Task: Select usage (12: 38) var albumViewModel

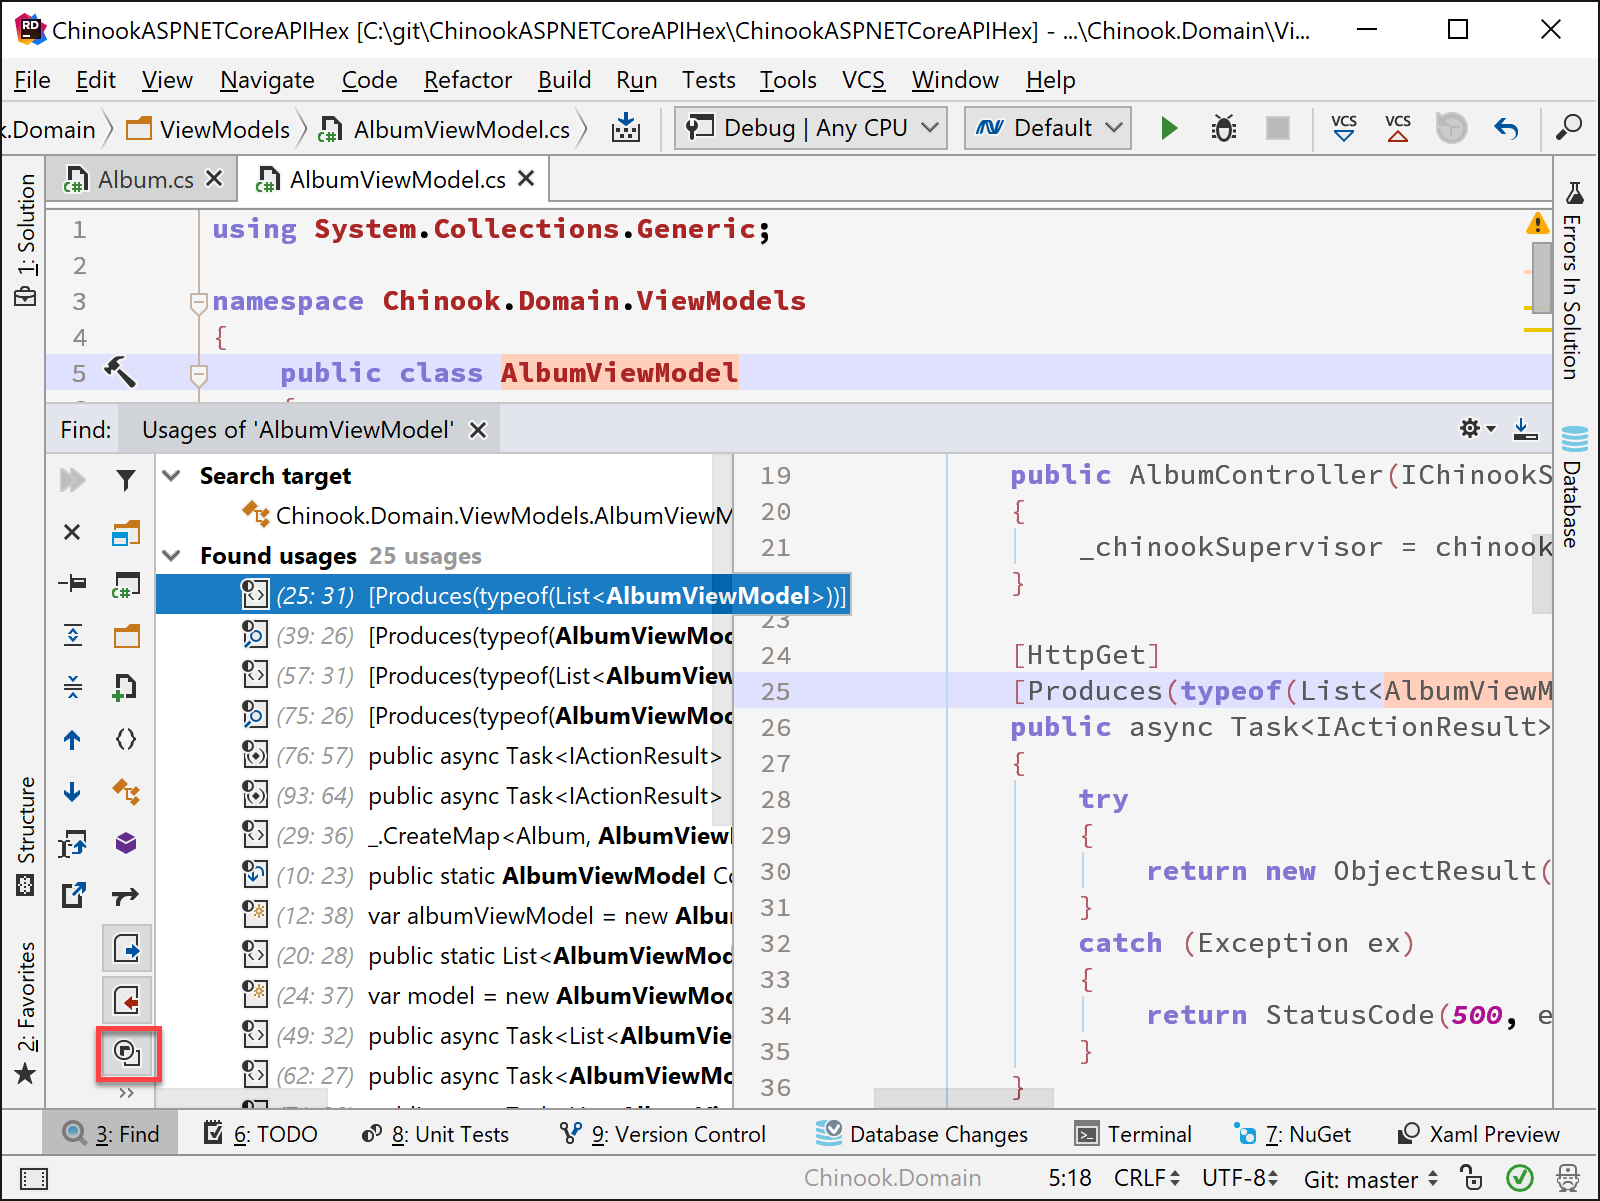Action: click(445, 916)
